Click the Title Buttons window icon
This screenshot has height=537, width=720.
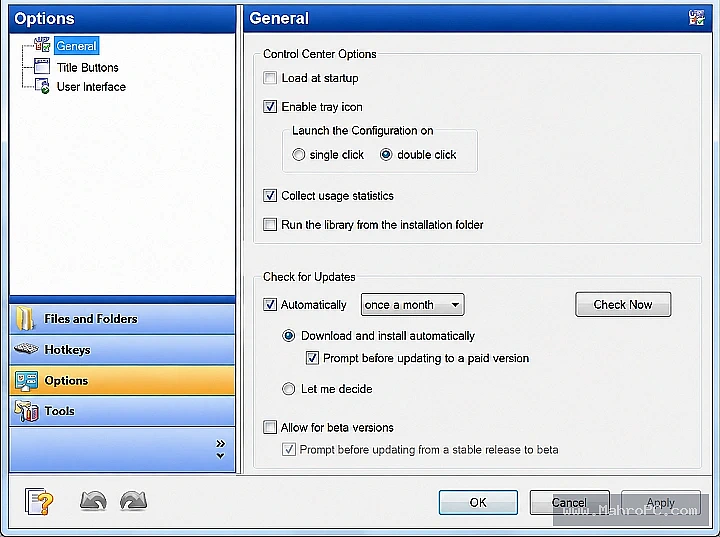[x=42, y=67]
